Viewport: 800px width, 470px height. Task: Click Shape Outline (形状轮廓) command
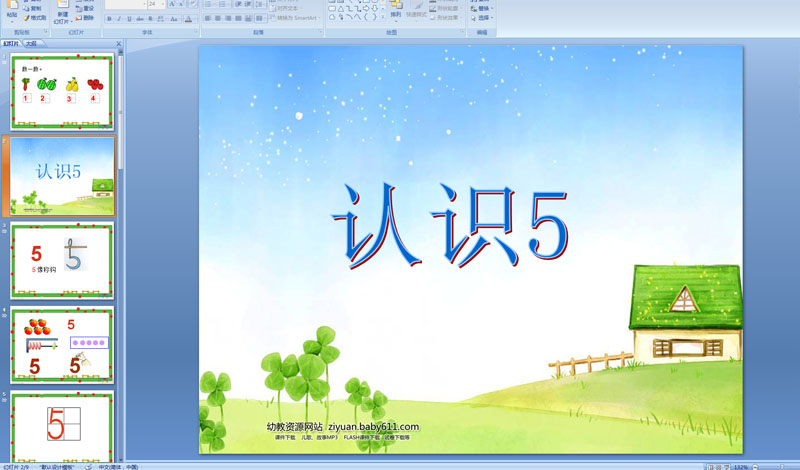click(445, 9)
